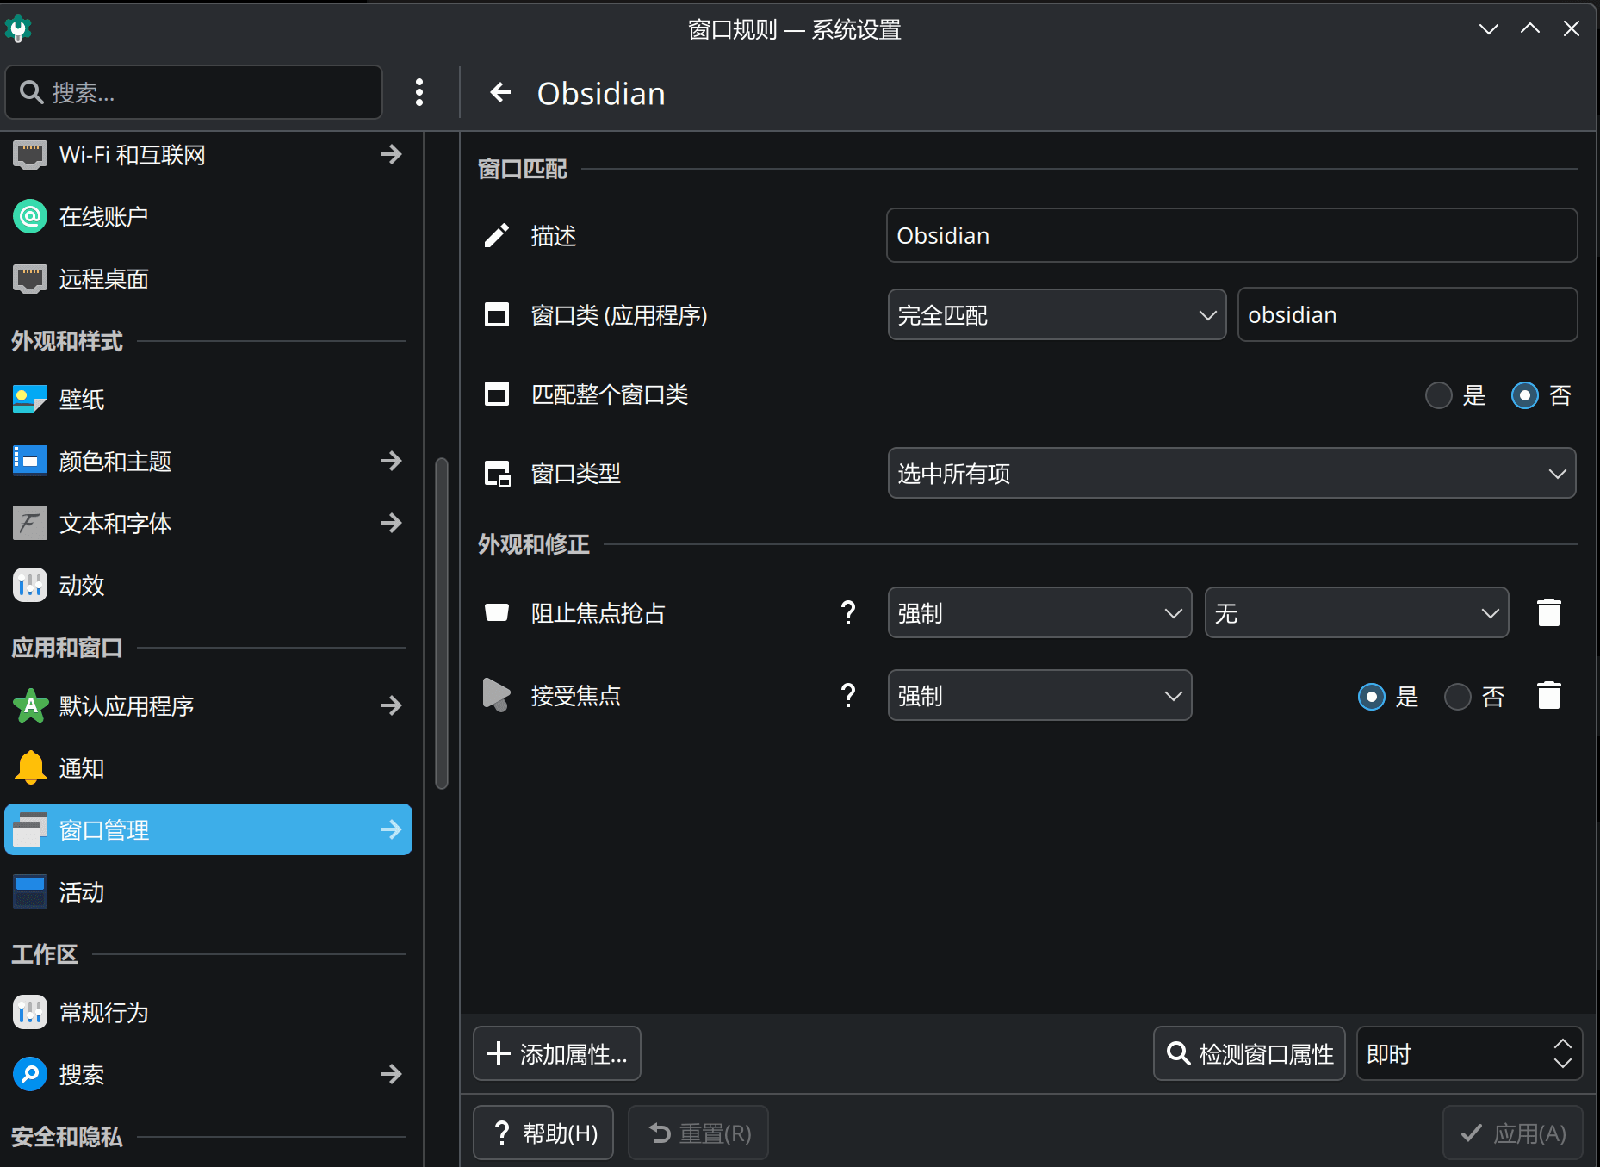
Task: Click the pencil icon beside 描述
Action: [x=497, y=236]
